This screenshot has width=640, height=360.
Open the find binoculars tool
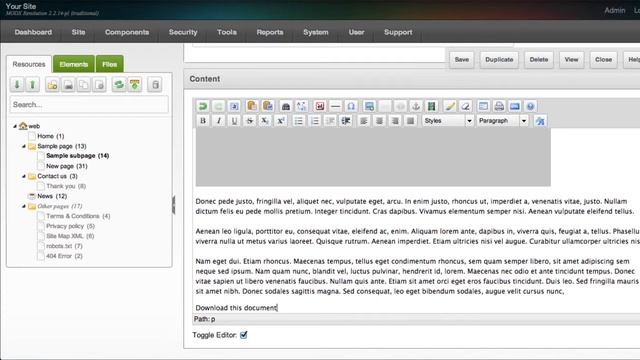(x=286, y=107)
